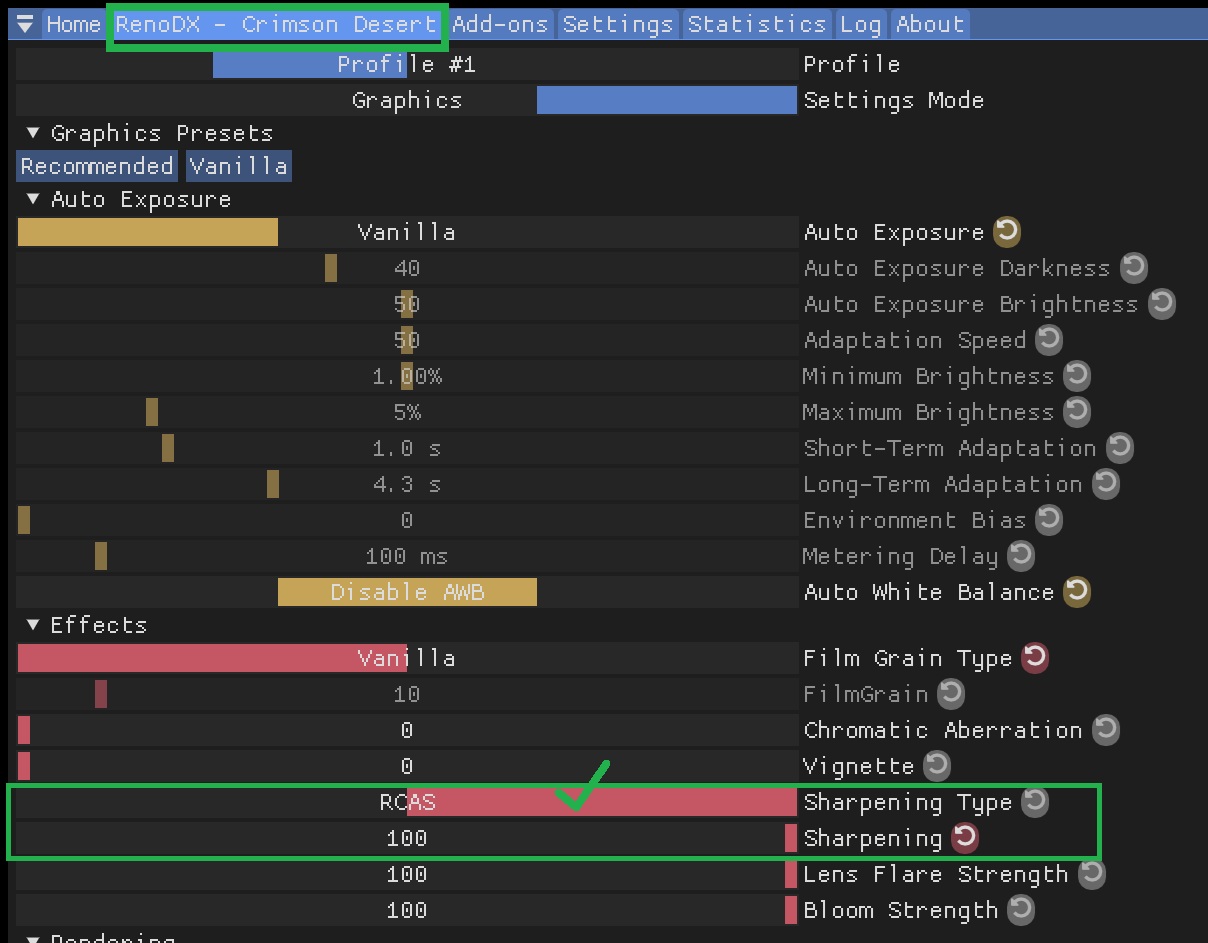
Task: Reset Auto Exposure to default
Action: point(1007,232)
